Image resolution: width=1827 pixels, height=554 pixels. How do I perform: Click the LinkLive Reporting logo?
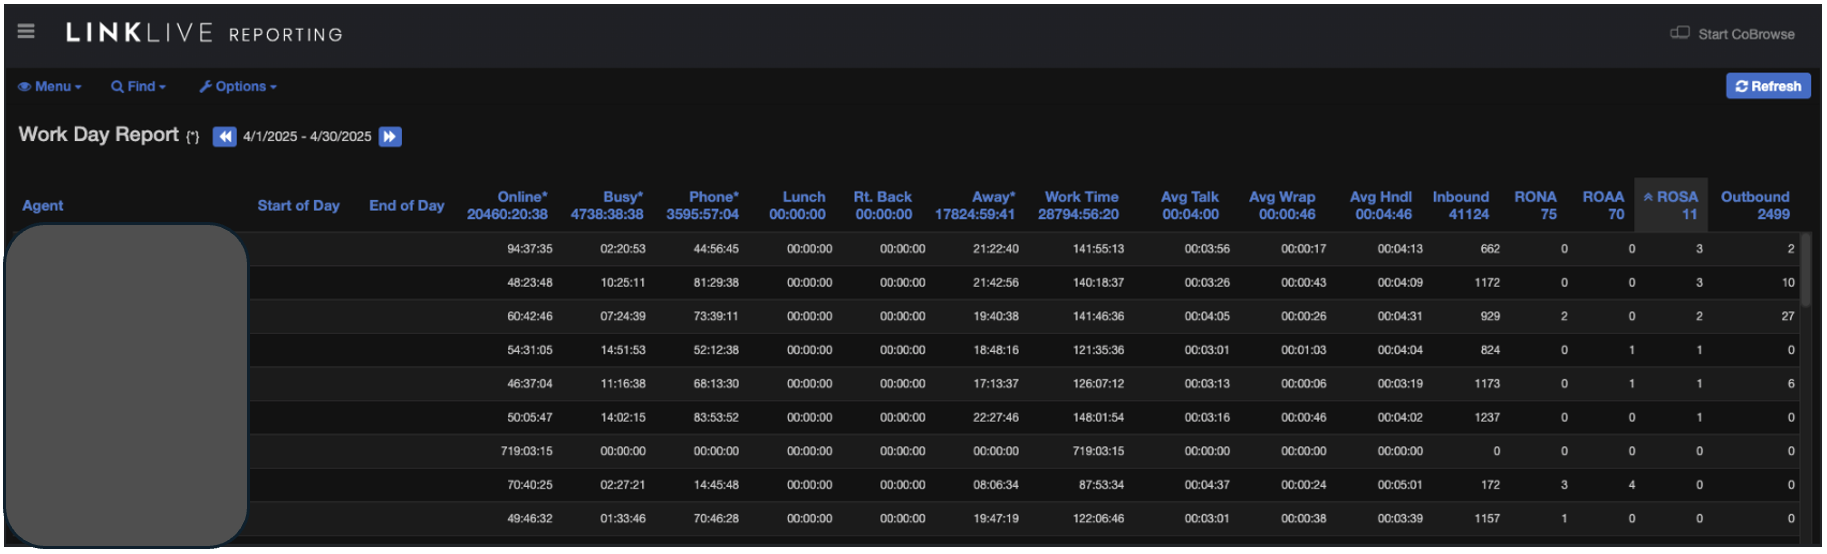pos(204,34)
